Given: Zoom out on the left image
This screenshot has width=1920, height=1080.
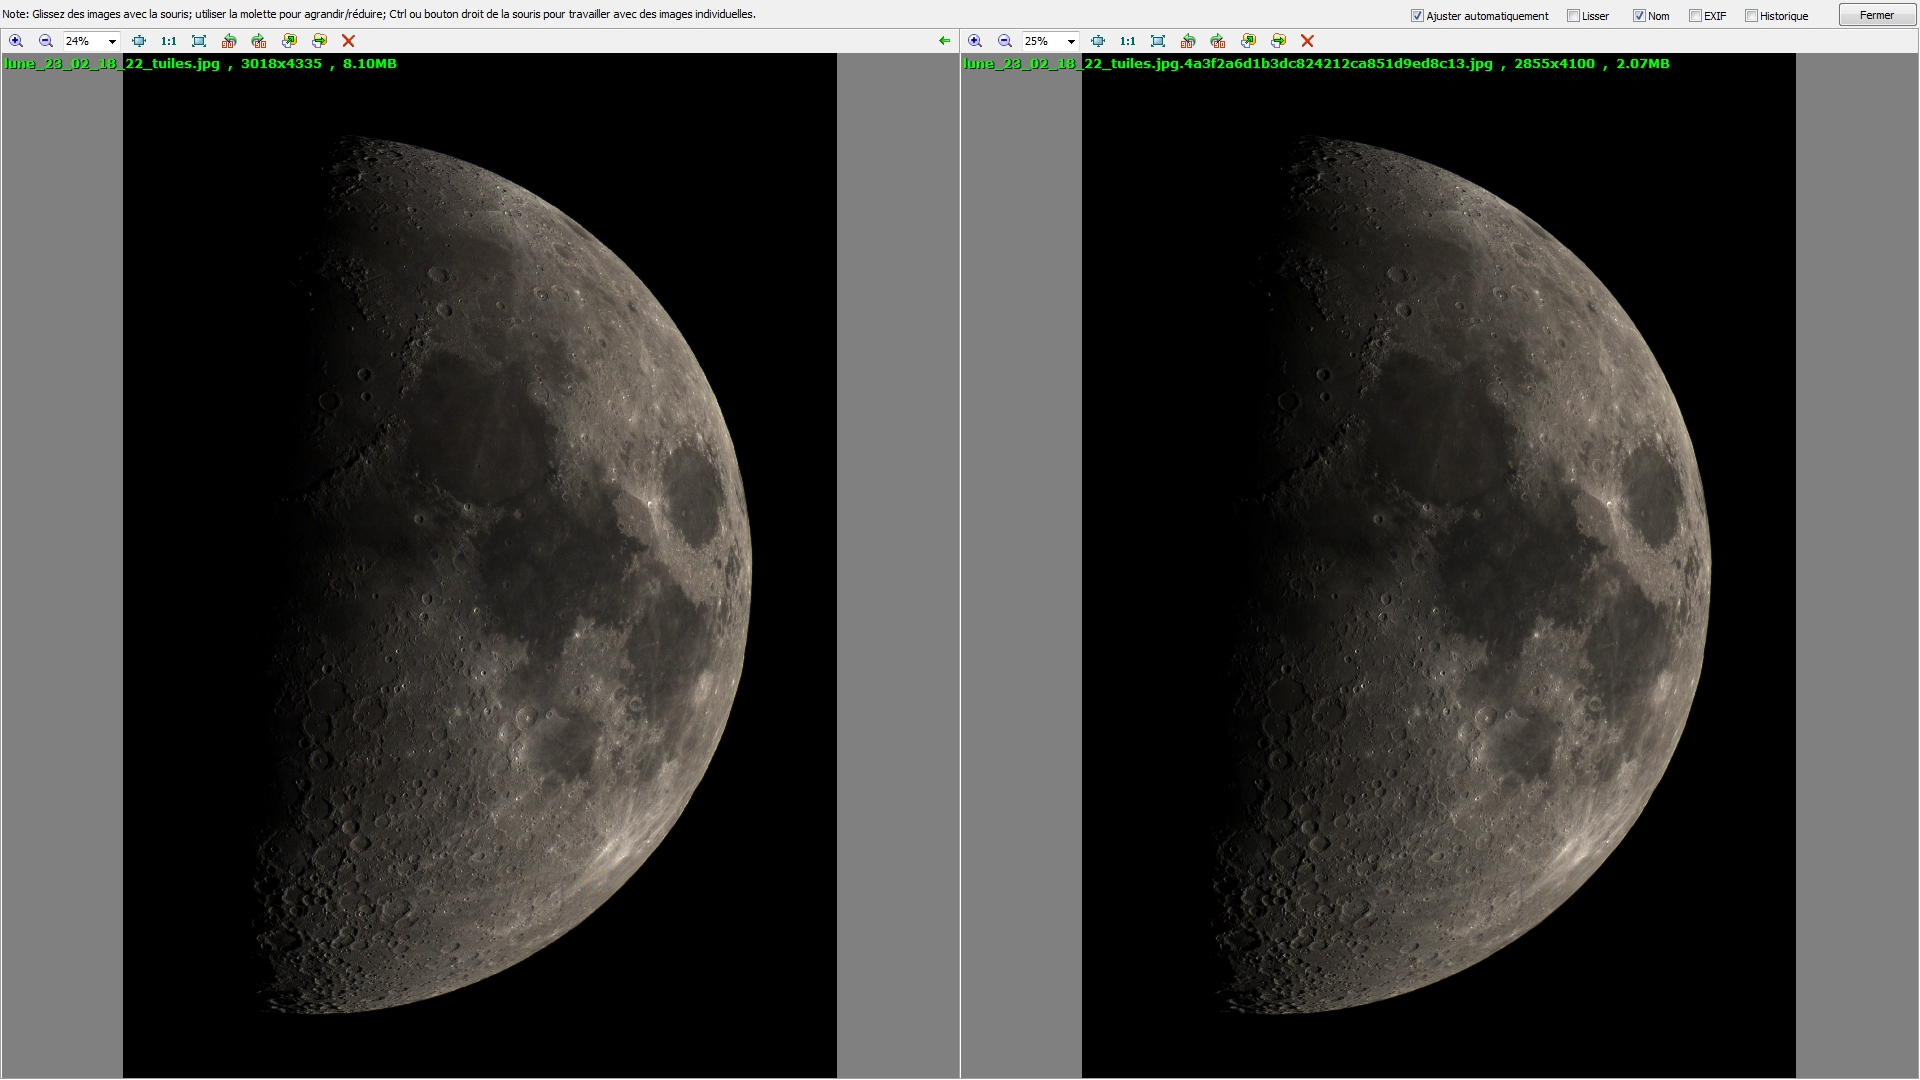Looking at the screenshot, I should (45, 41).
